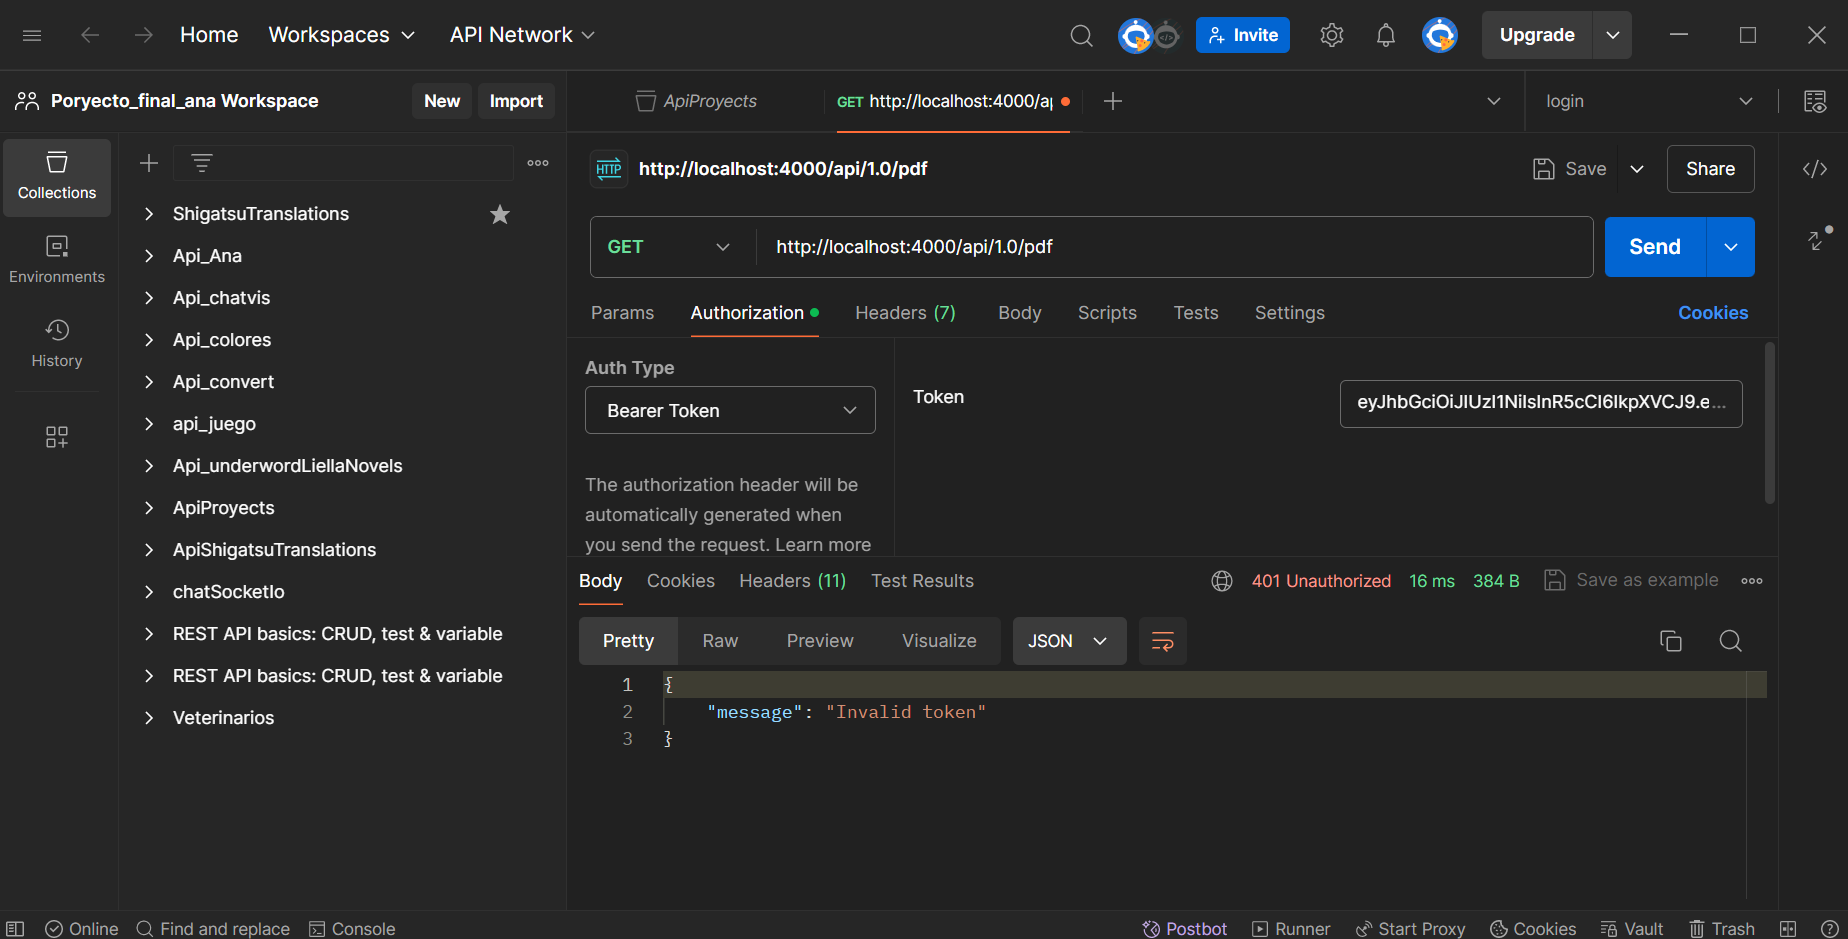
Task: Click the filter collections icon
Action: point(202,163)
